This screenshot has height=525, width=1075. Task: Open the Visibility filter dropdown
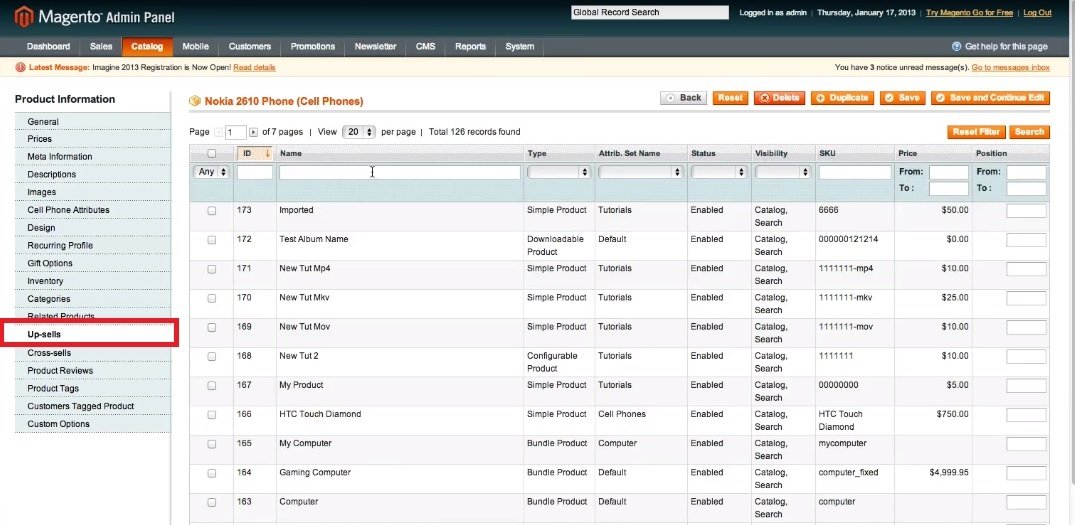click(783, 172)
